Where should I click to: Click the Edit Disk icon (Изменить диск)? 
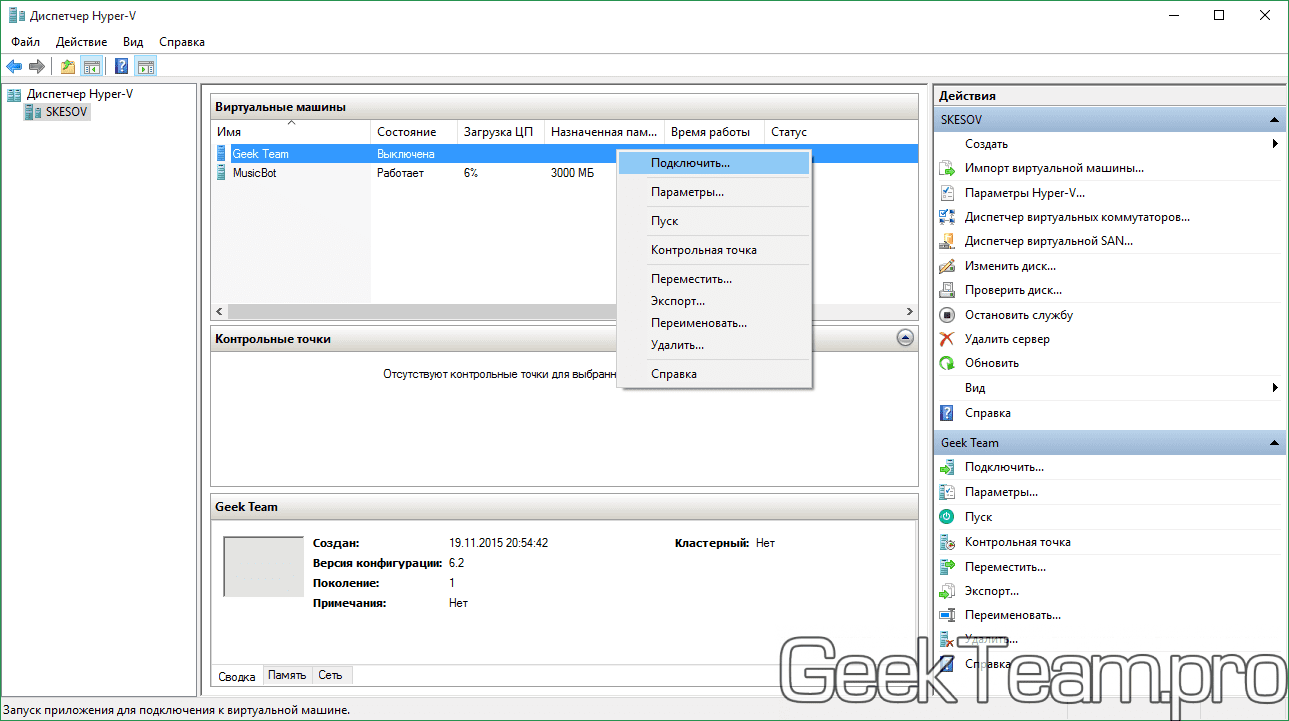(947, 266)
